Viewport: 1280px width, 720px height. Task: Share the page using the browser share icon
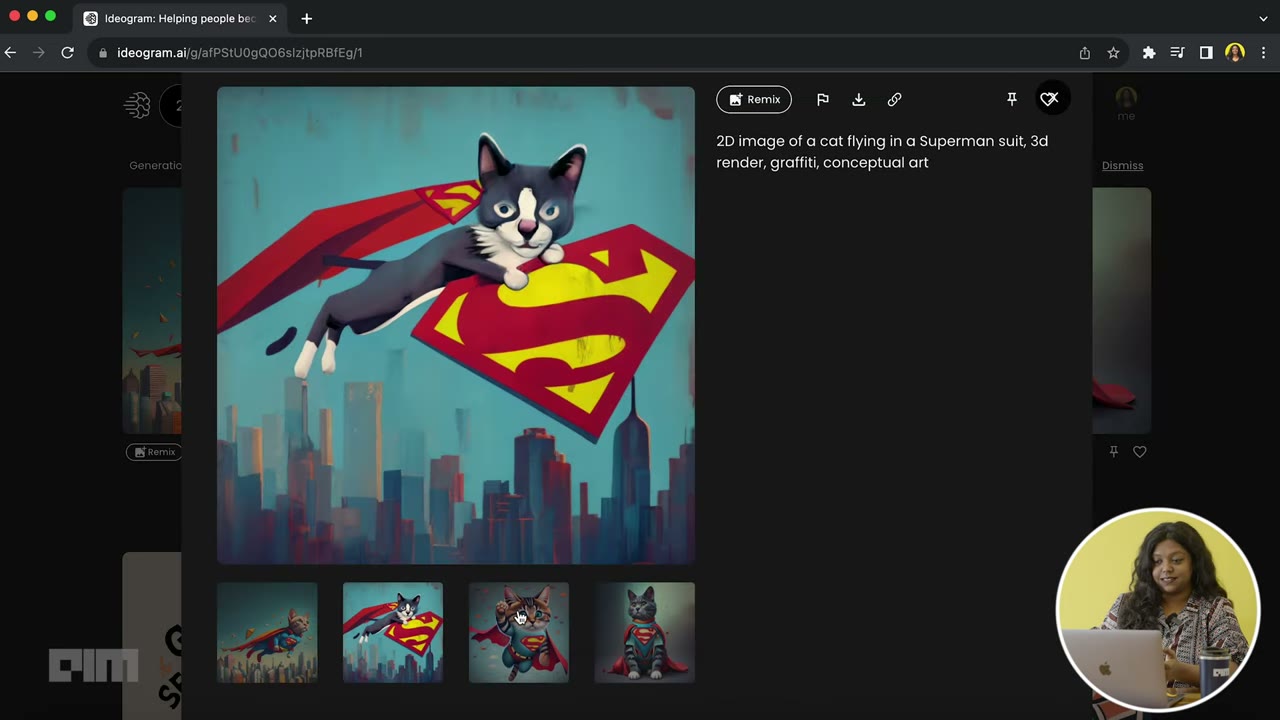1085,53
